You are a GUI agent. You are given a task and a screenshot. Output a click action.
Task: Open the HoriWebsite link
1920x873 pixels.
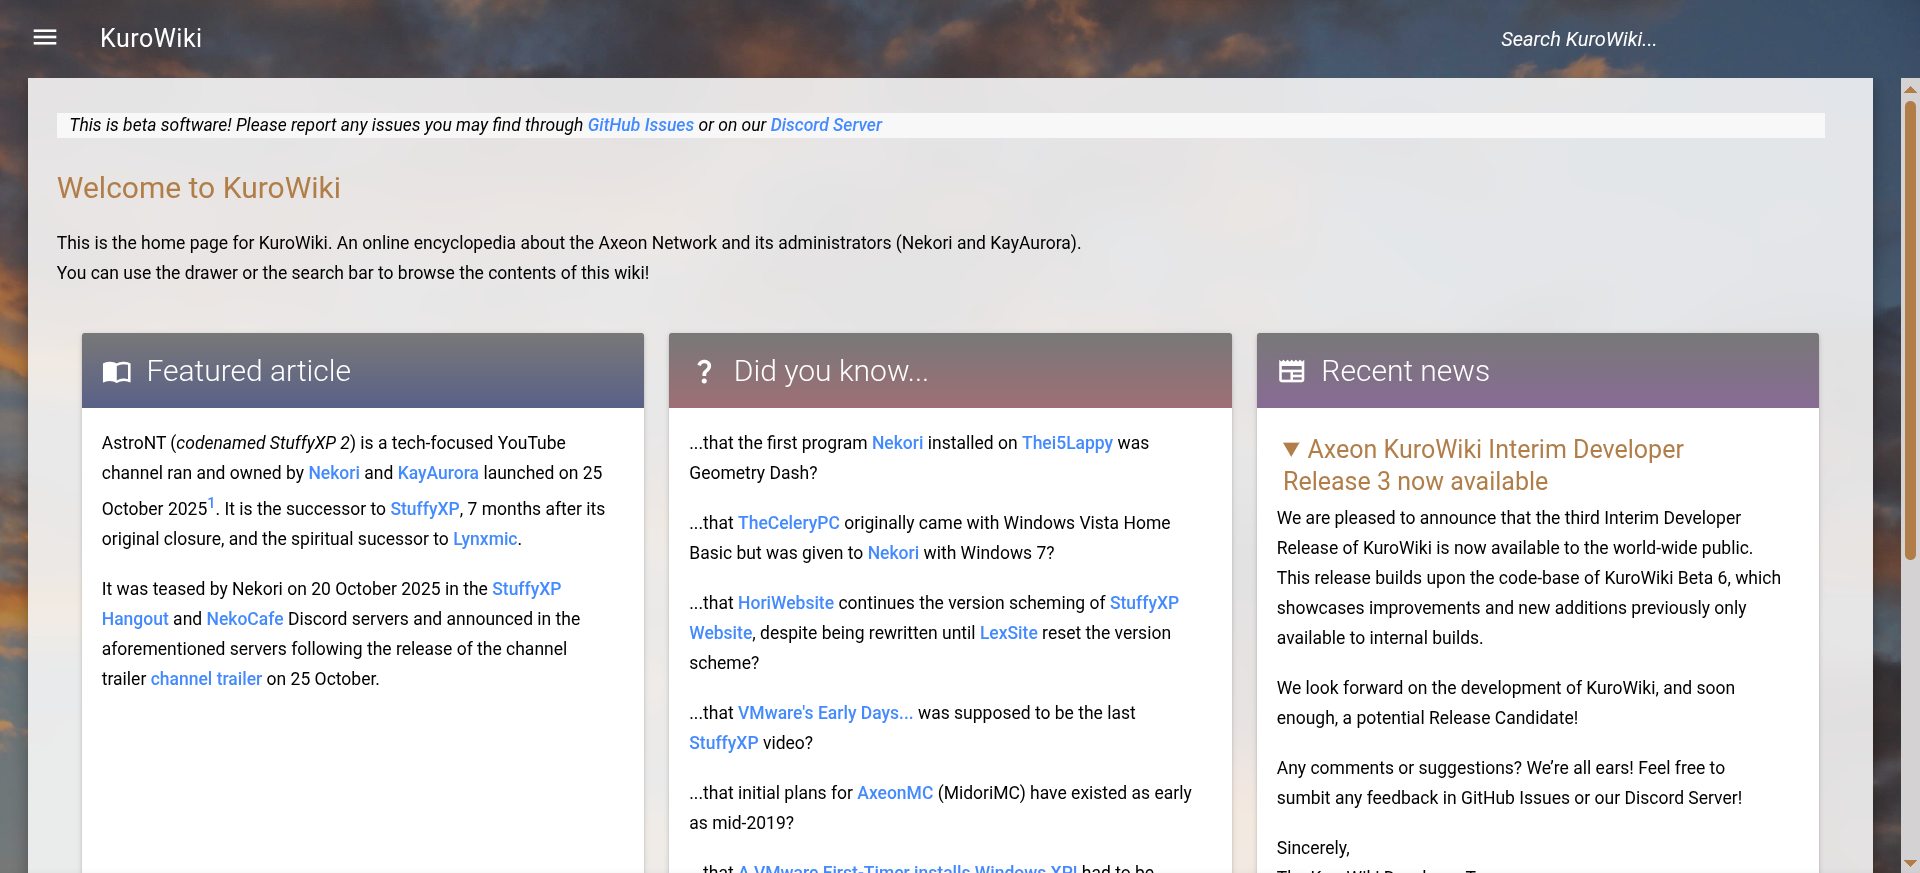pos(785,603)
